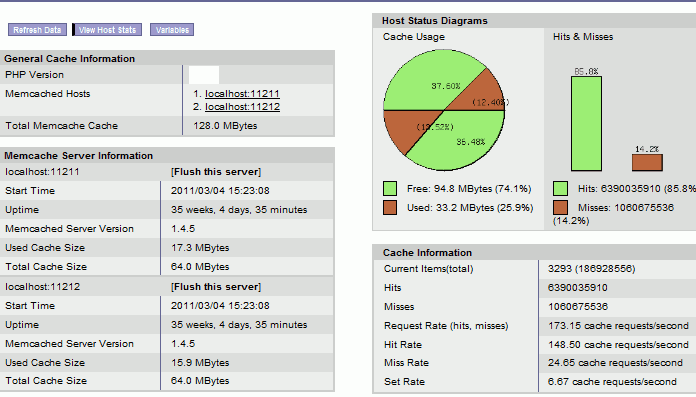Click the 173.15 cache requests/second value
This screenshot has height=397, width=696.
click(x=618, y=326)
